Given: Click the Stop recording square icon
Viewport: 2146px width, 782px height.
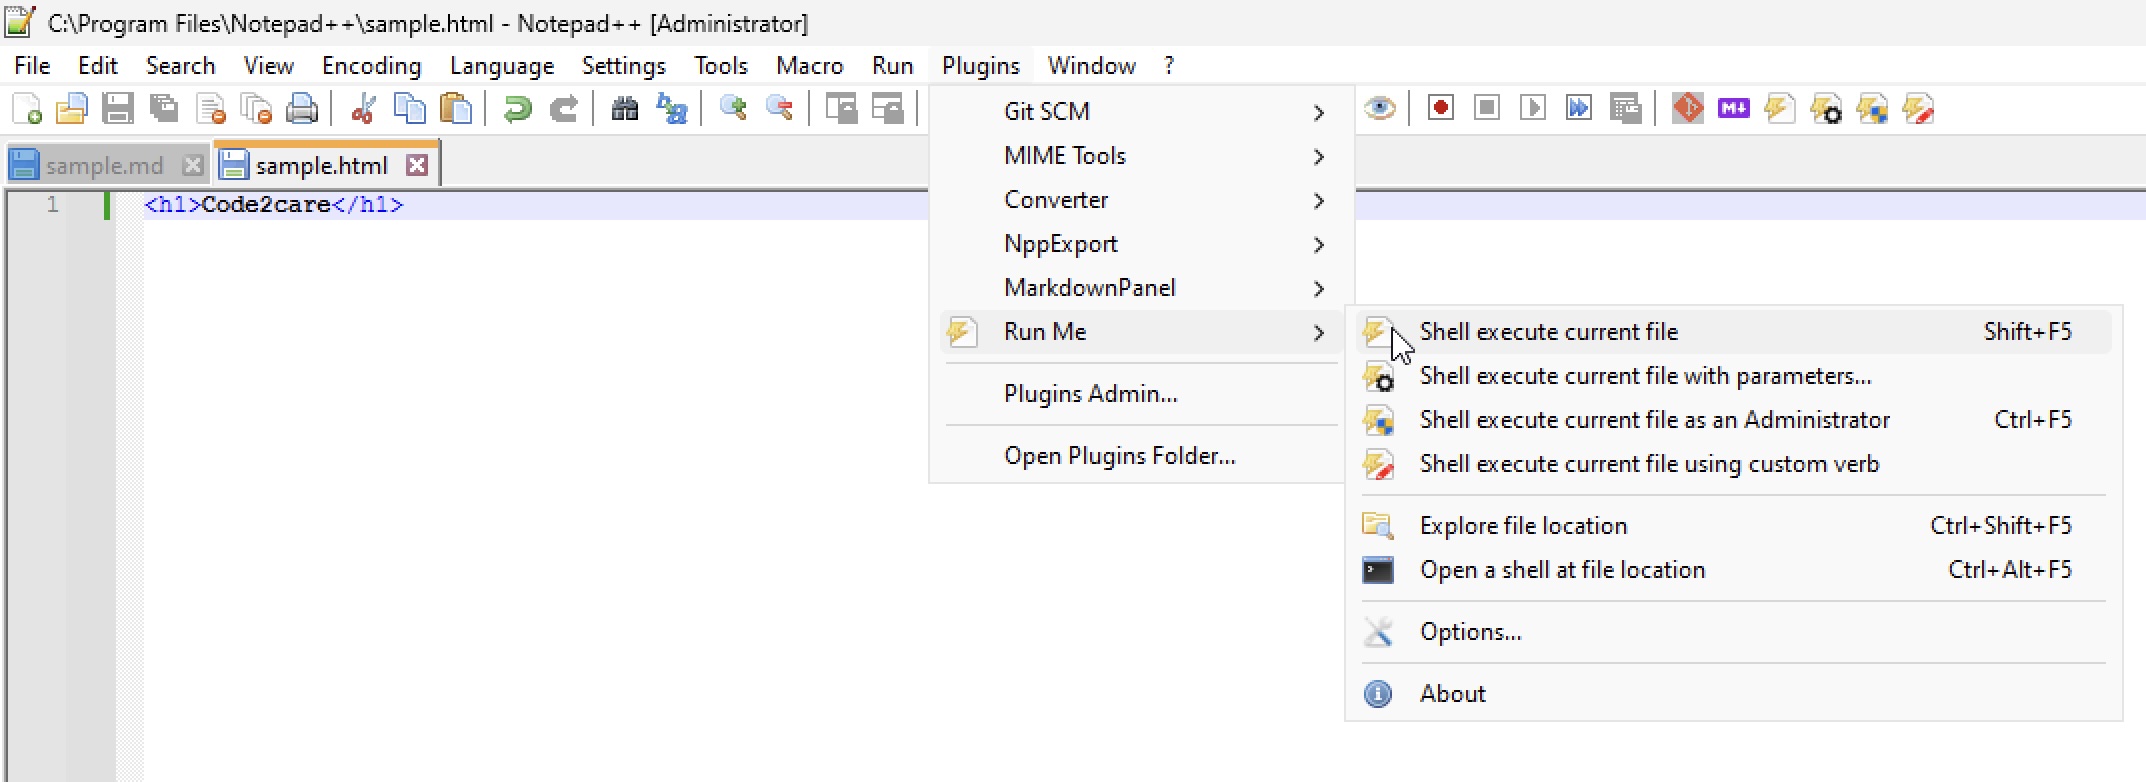Looking at the screenshot, I should pyautogui.click(x=1487, y=108).
